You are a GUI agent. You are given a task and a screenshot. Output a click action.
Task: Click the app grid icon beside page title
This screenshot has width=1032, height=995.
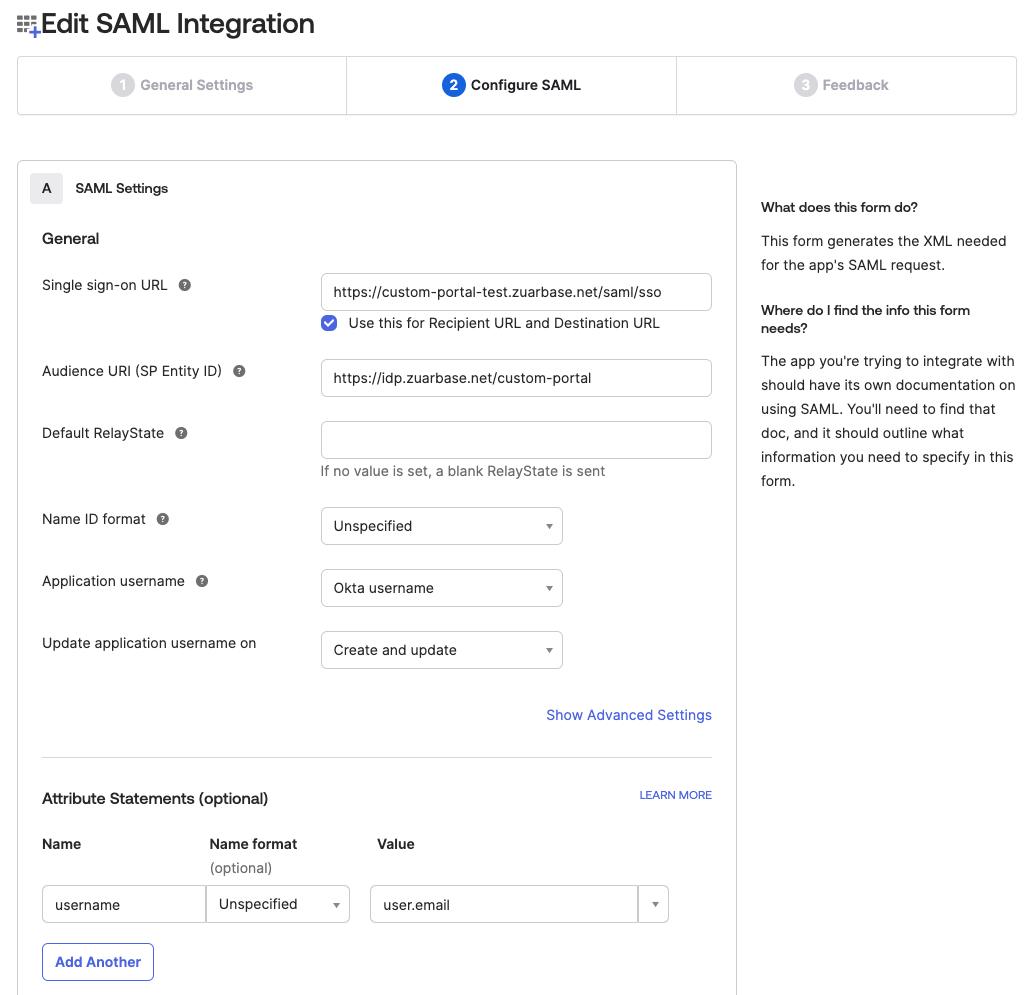click(x=28, y=26)
